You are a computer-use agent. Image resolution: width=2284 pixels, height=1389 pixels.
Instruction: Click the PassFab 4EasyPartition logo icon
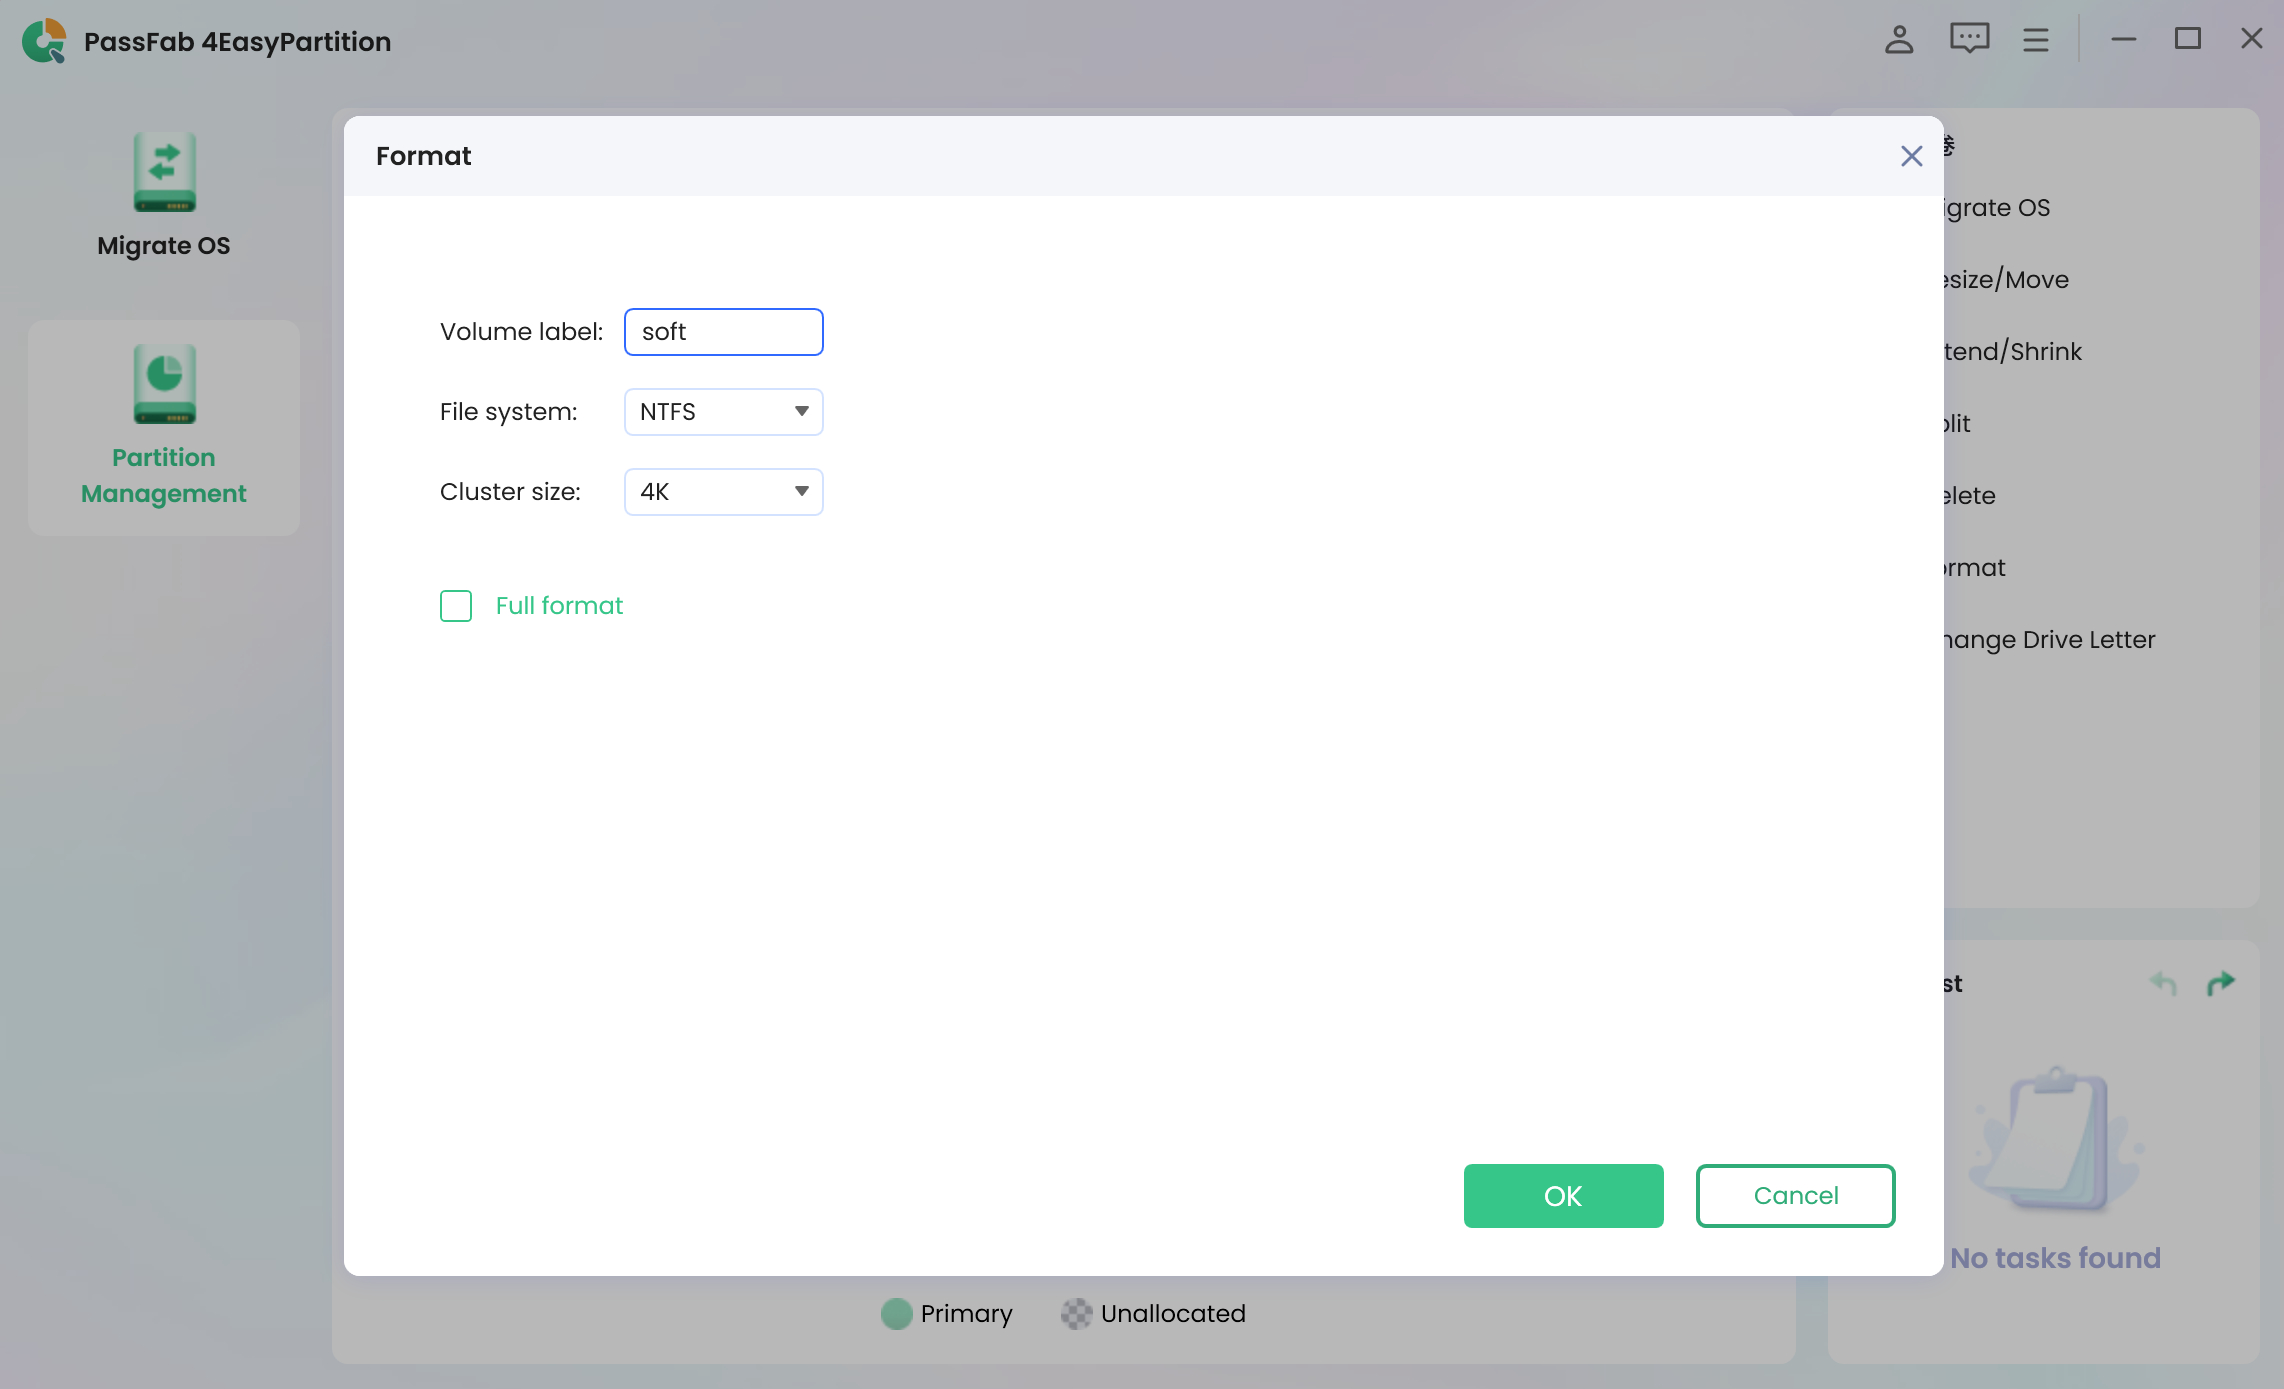44,41
